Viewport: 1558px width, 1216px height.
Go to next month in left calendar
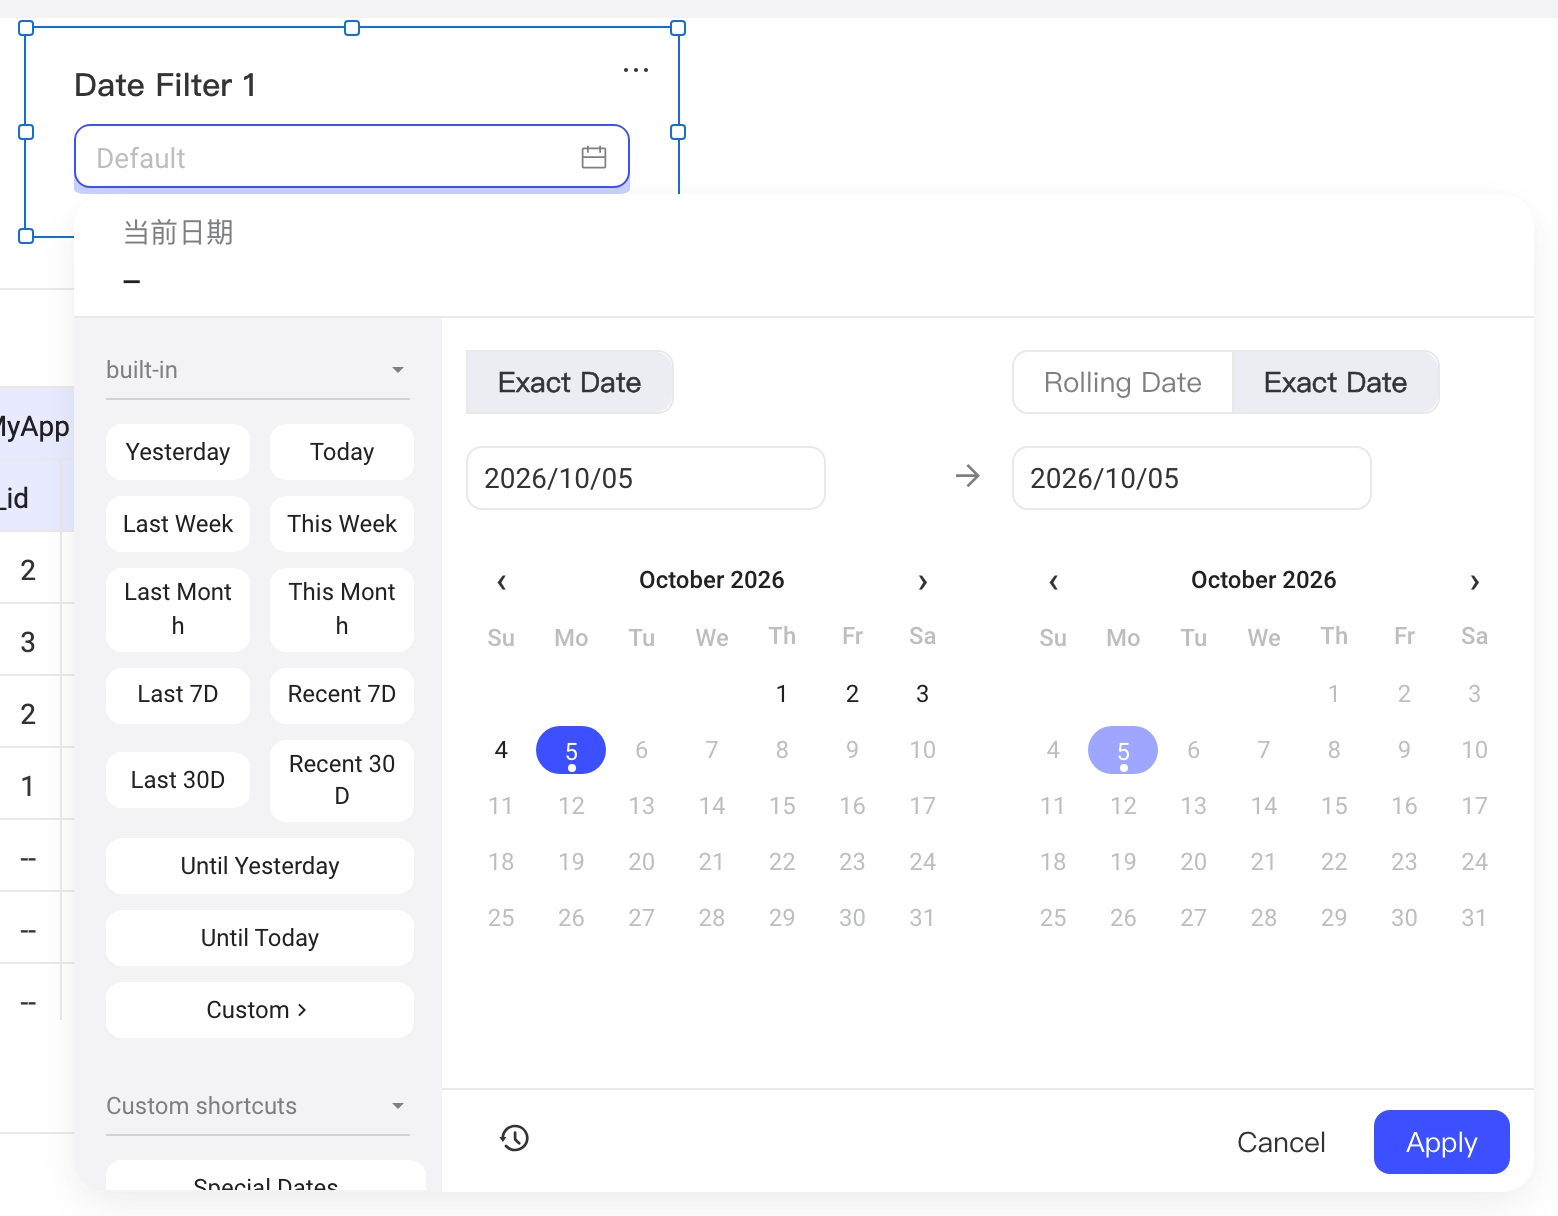coord(923,582)
